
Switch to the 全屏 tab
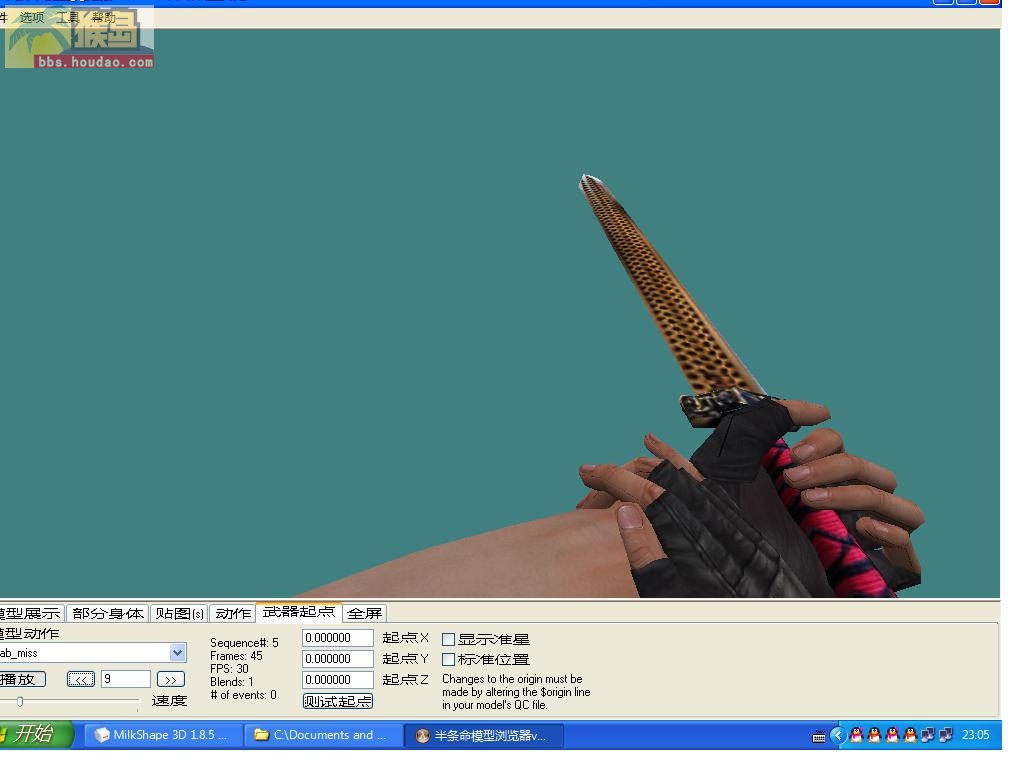[364, 613]
